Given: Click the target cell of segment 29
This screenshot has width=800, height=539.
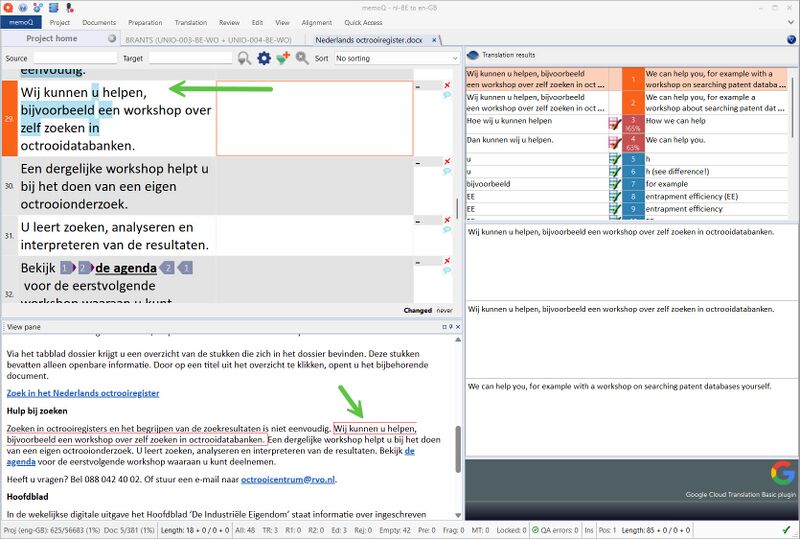Looking at the screenshot, I should (x=315, y=118).
